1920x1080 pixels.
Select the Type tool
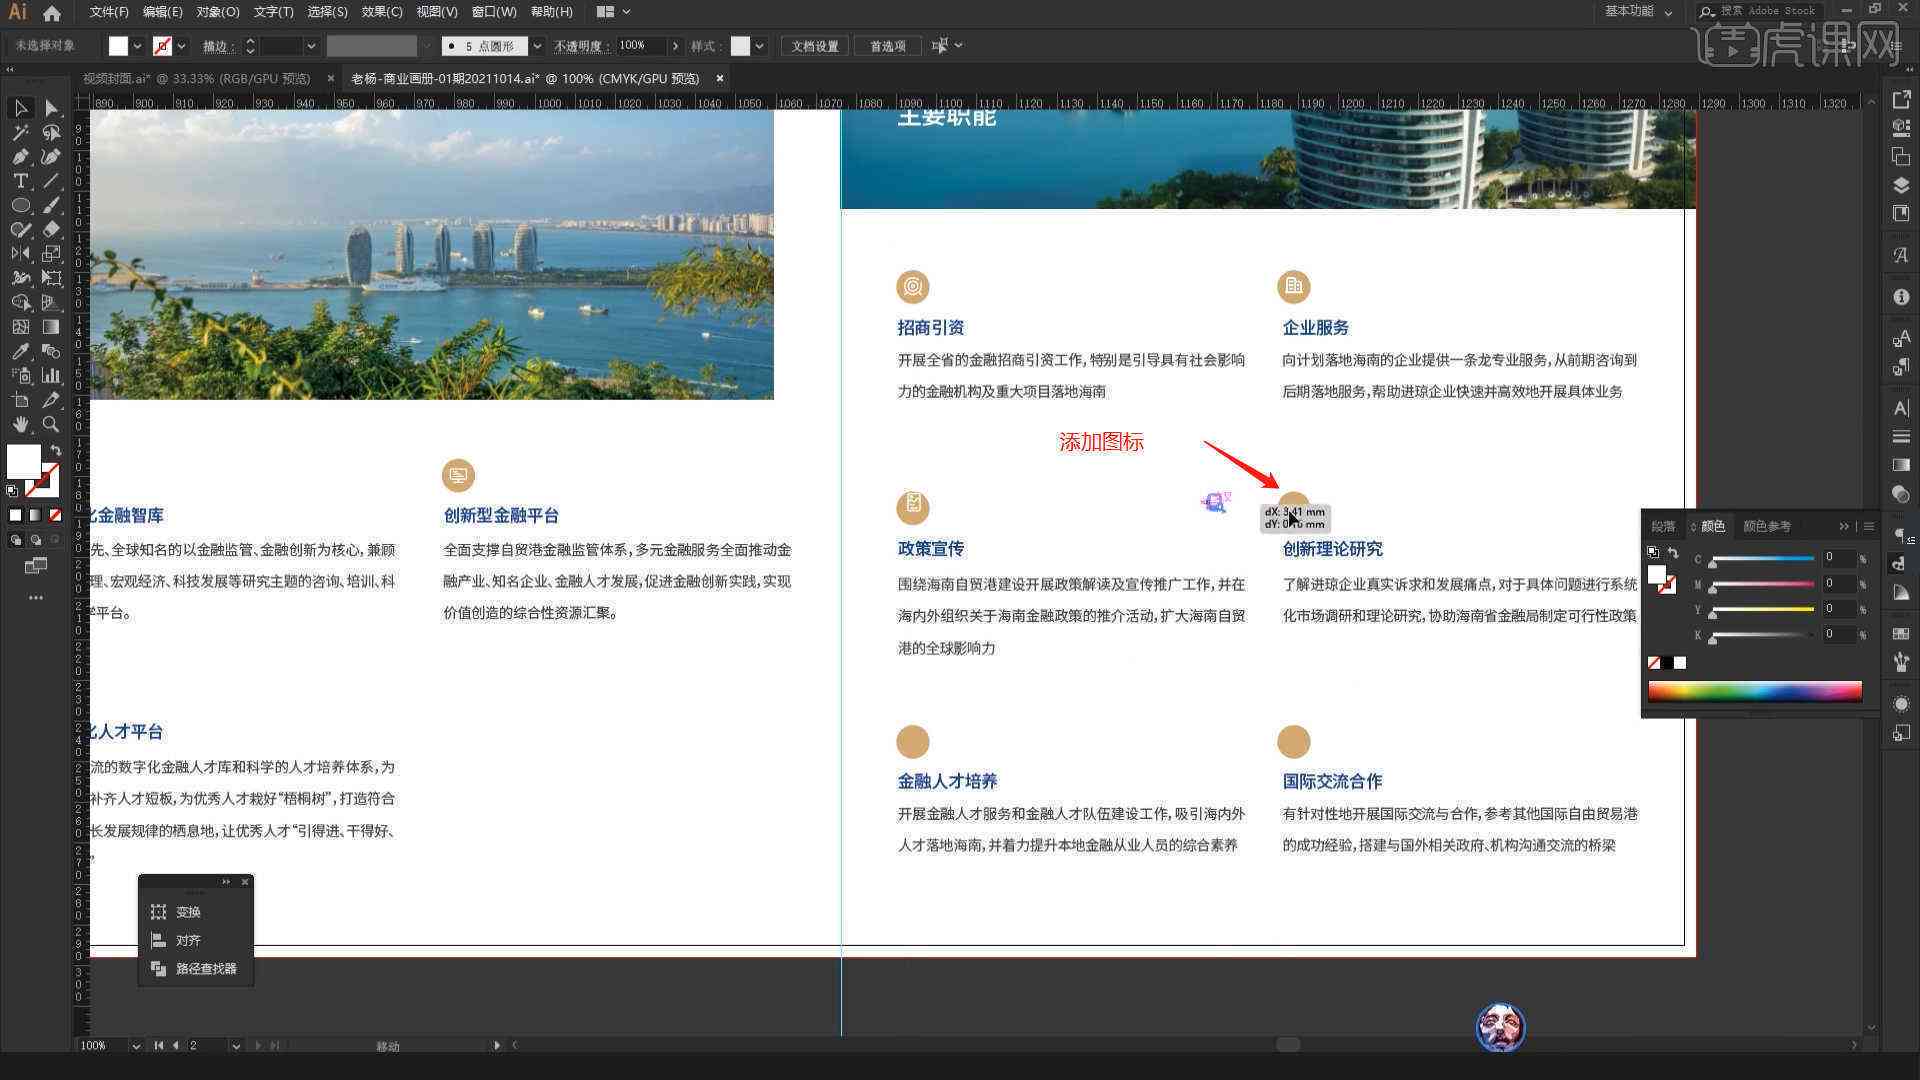click(x=20, y=181)
